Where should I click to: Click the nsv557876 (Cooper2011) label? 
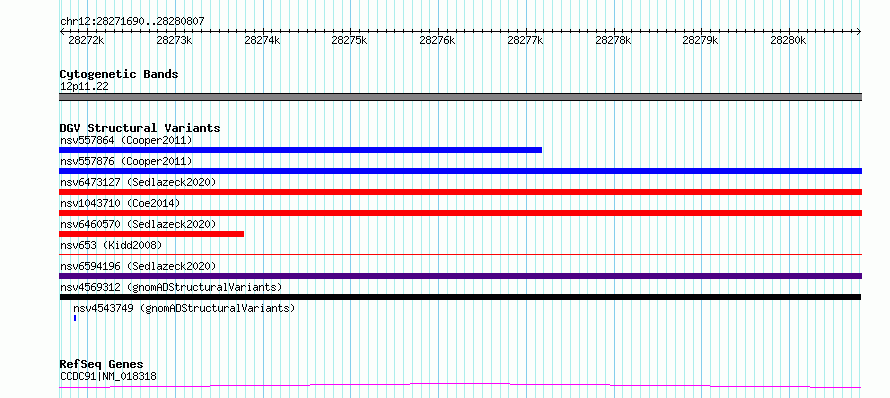click(126, 161)
